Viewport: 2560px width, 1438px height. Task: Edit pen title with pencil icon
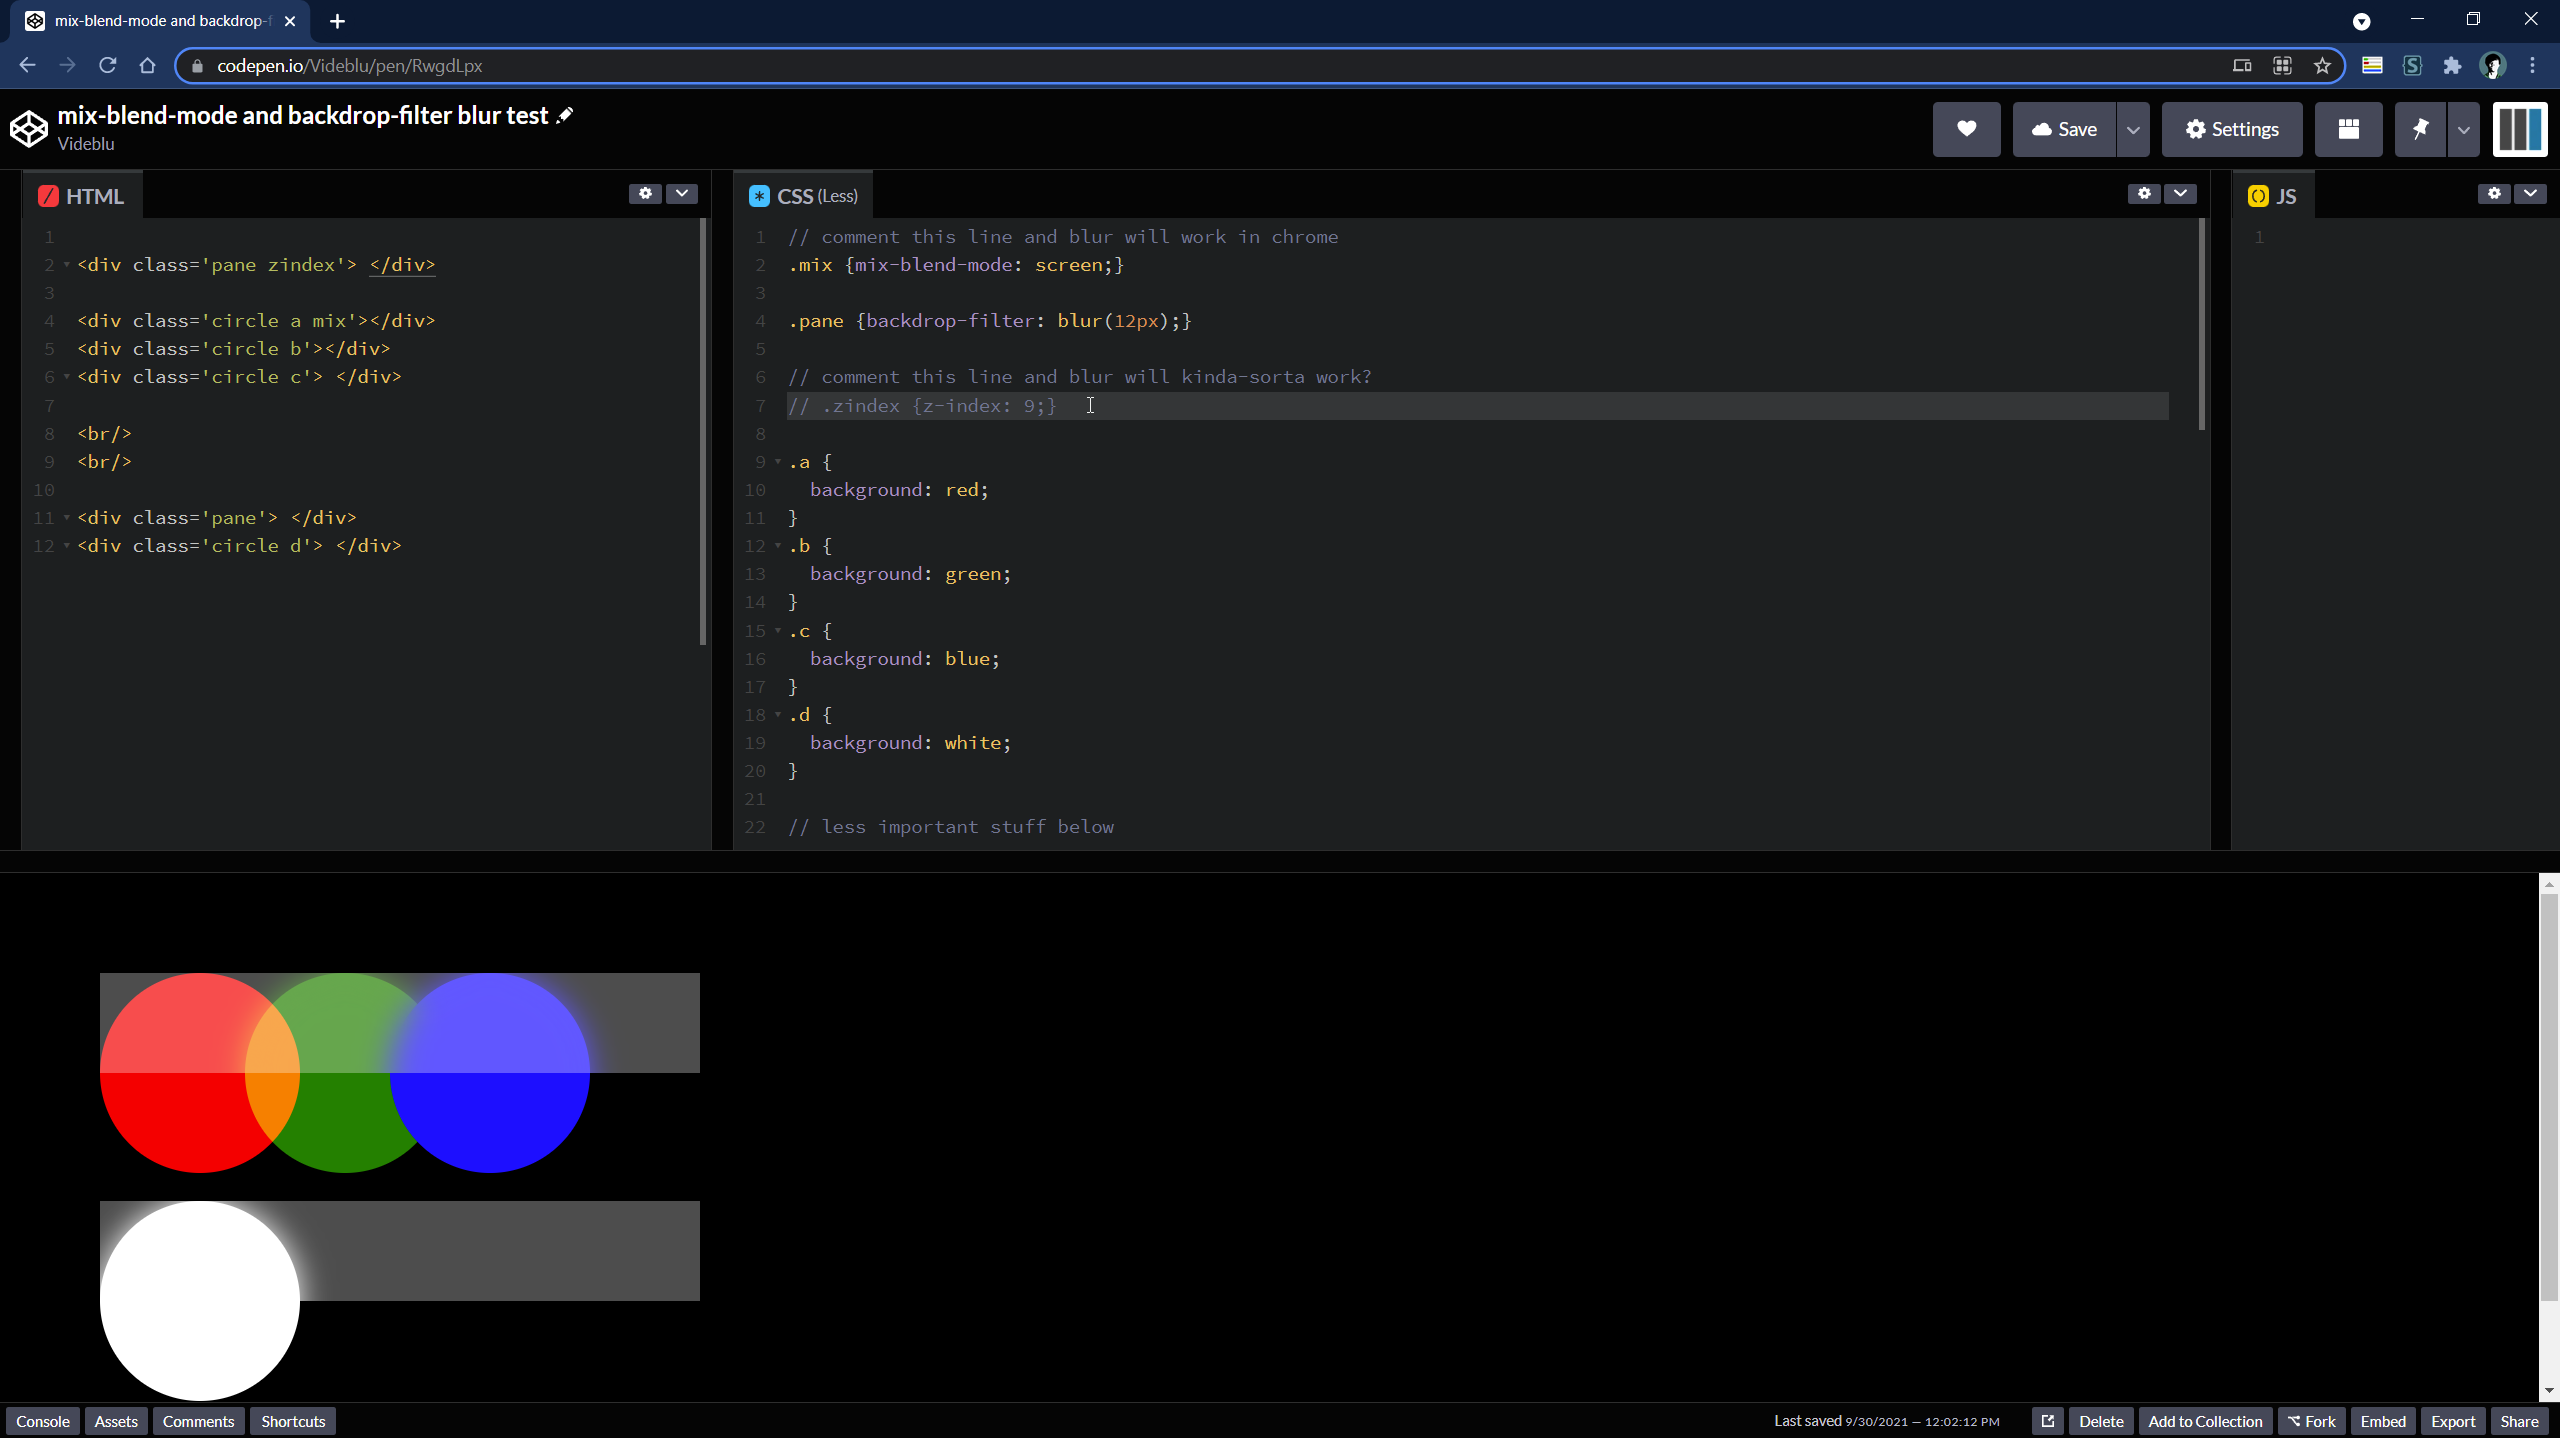[x=565, y=115]
